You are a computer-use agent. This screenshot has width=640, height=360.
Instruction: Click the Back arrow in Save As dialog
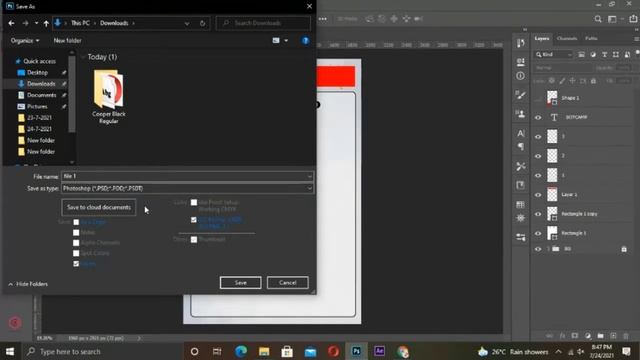(11, 23)
